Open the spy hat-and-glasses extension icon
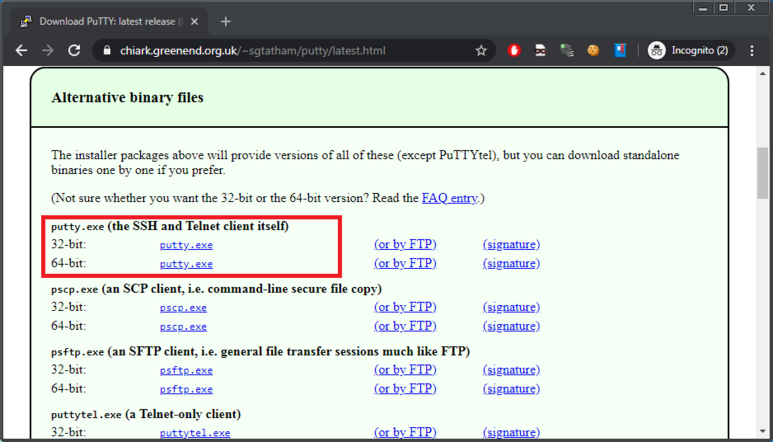 point(540,50)
